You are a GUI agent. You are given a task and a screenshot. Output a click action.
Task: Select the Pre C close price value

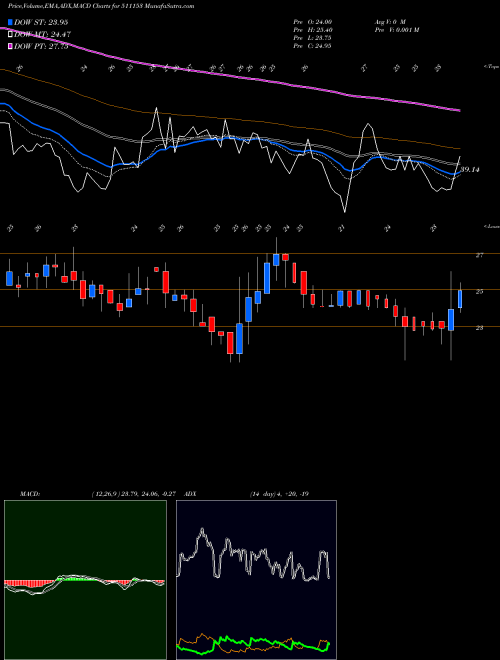[x=312, y=45]
